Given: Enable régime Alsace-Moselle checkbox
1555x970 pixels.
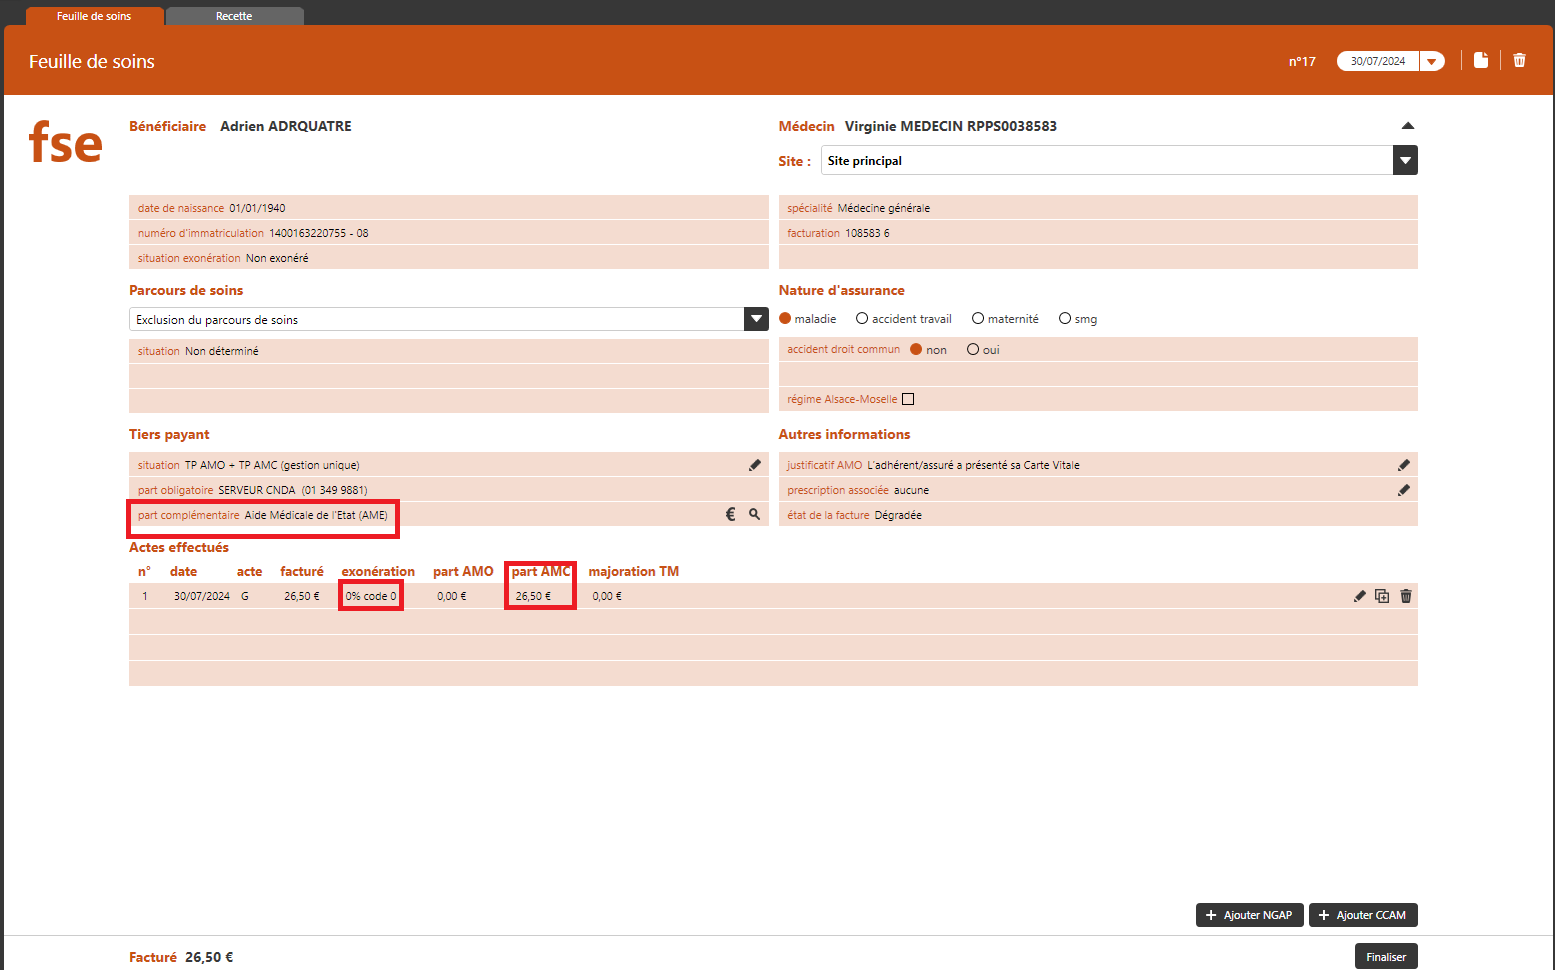Looking at the screenshot, I should 908,399.
